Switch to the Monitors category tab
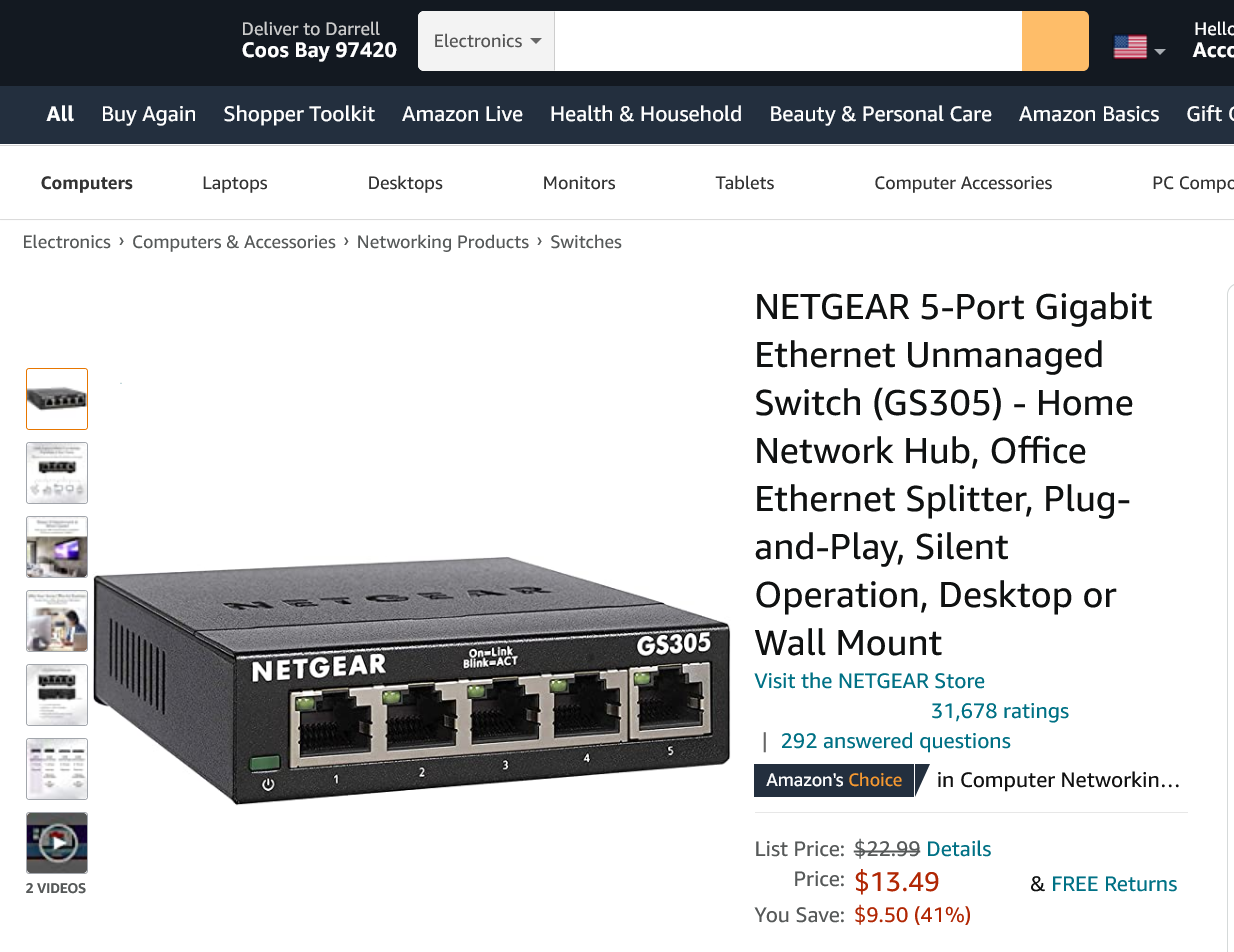 (x=579, y=183)
